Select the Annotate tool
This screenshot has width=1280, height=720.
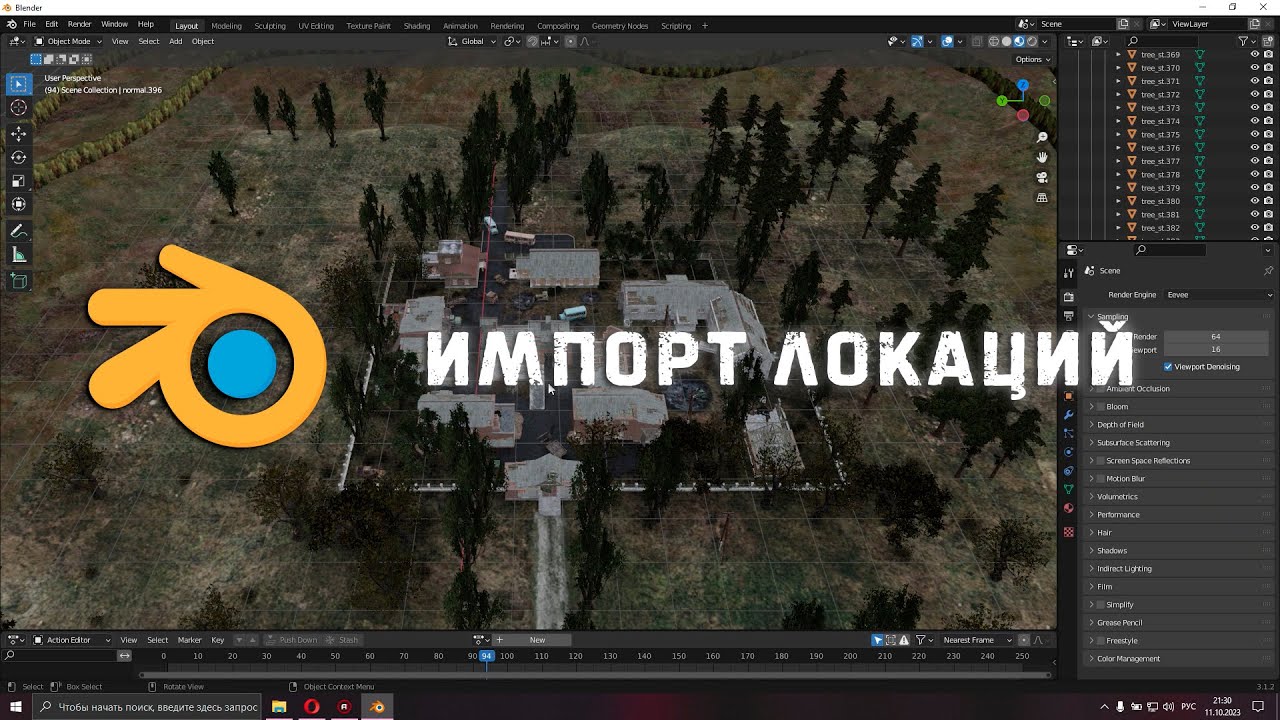click(x=18, y=231)
